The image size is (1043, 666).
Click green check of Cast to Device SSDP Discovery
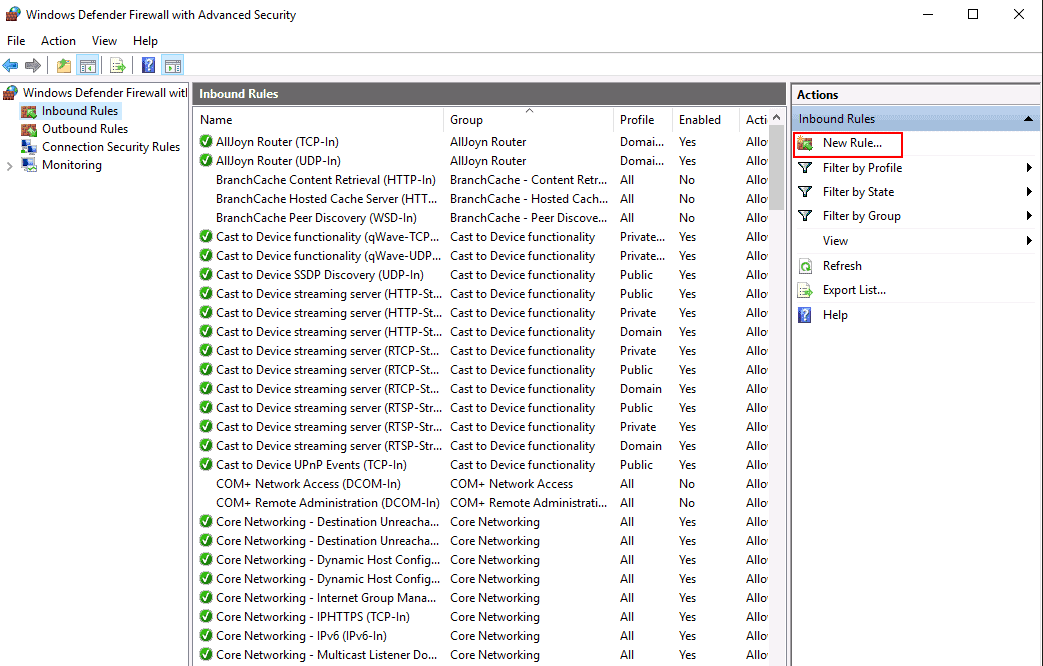coord(206,275)
